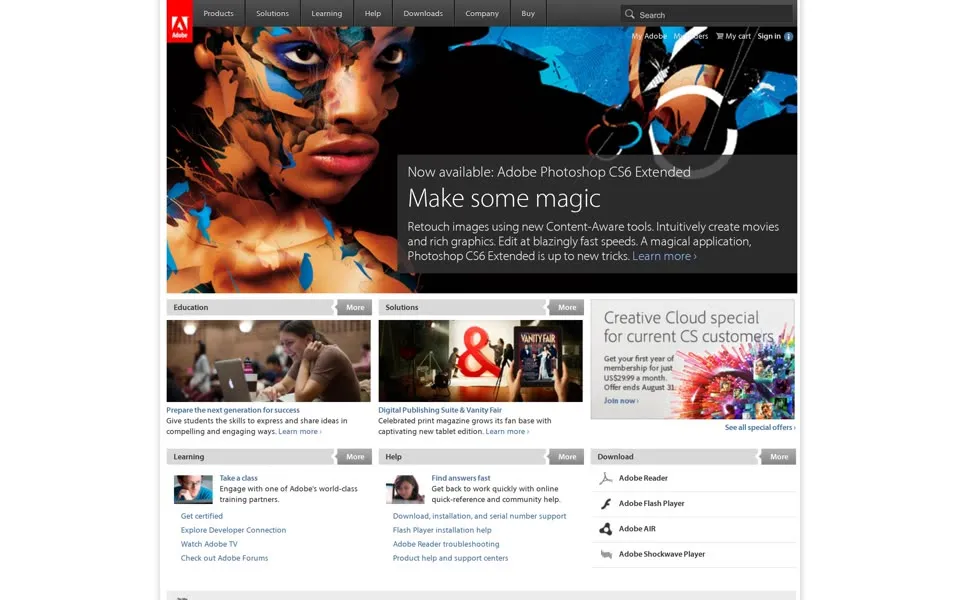Open Download, installation, and serial number support
Viewport: 960px width, 600px height.
(x=479, y=516)
